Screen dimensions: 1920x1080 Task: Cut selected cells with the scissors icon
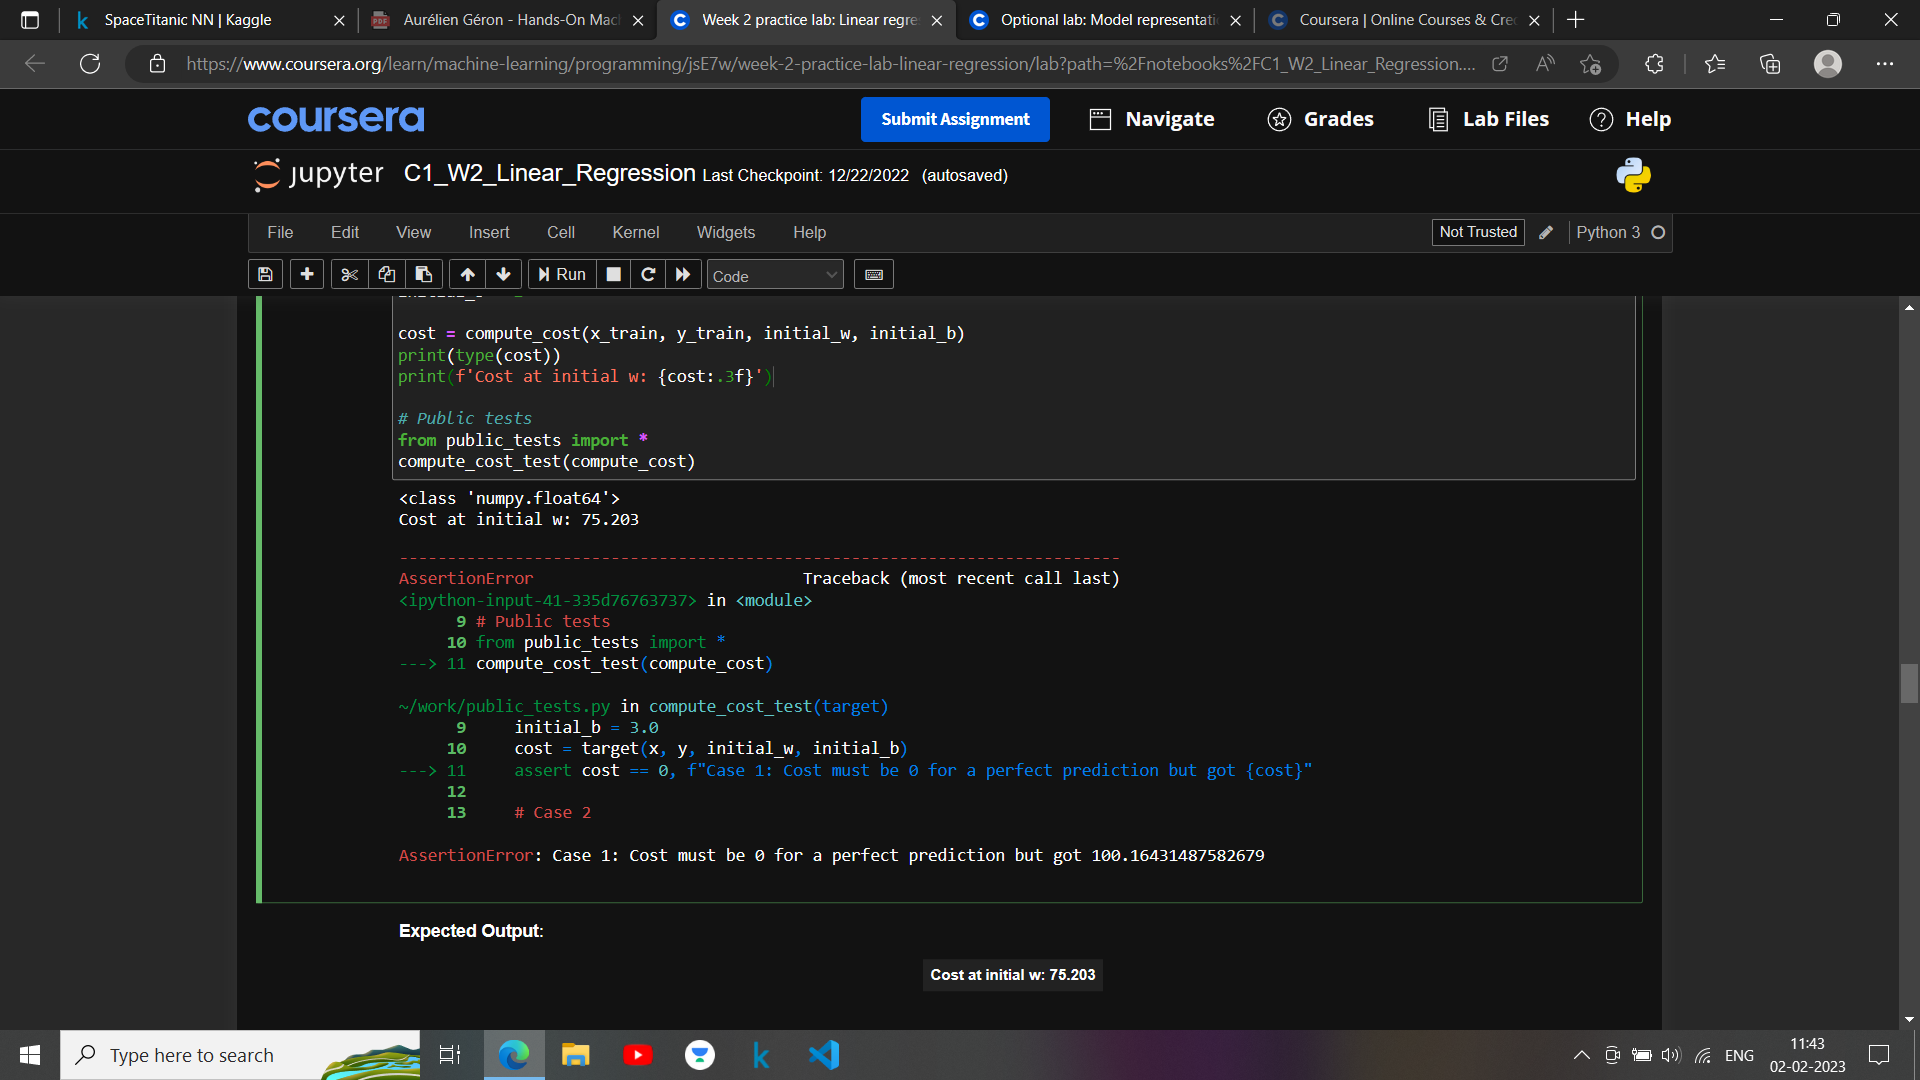point(349,274)
